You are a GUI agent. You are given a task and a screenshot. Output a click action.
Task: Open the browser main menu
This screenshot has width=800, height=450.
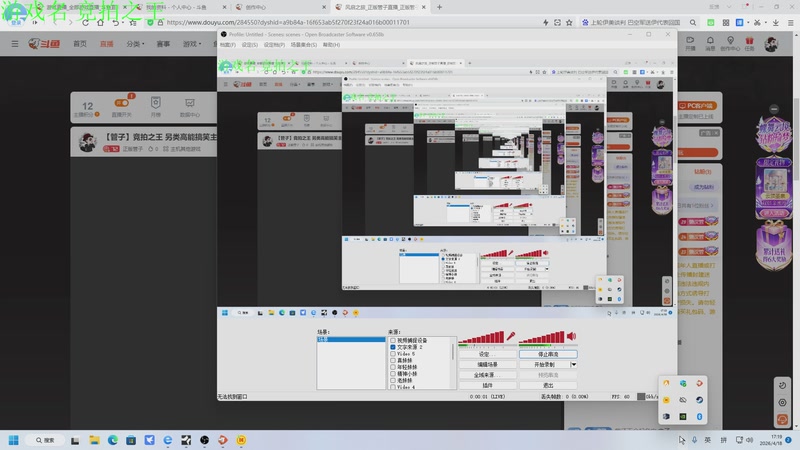tap(790, 22)
